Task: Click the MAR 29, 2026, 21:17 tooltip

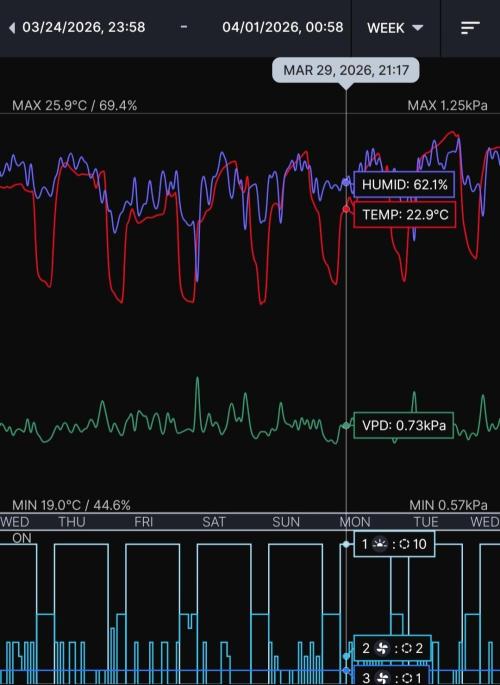Action: [346, 70]
